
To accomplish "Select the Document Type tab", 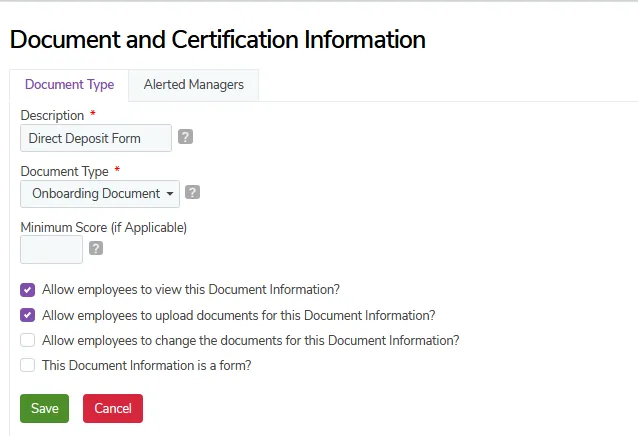I will pos(69,85).
